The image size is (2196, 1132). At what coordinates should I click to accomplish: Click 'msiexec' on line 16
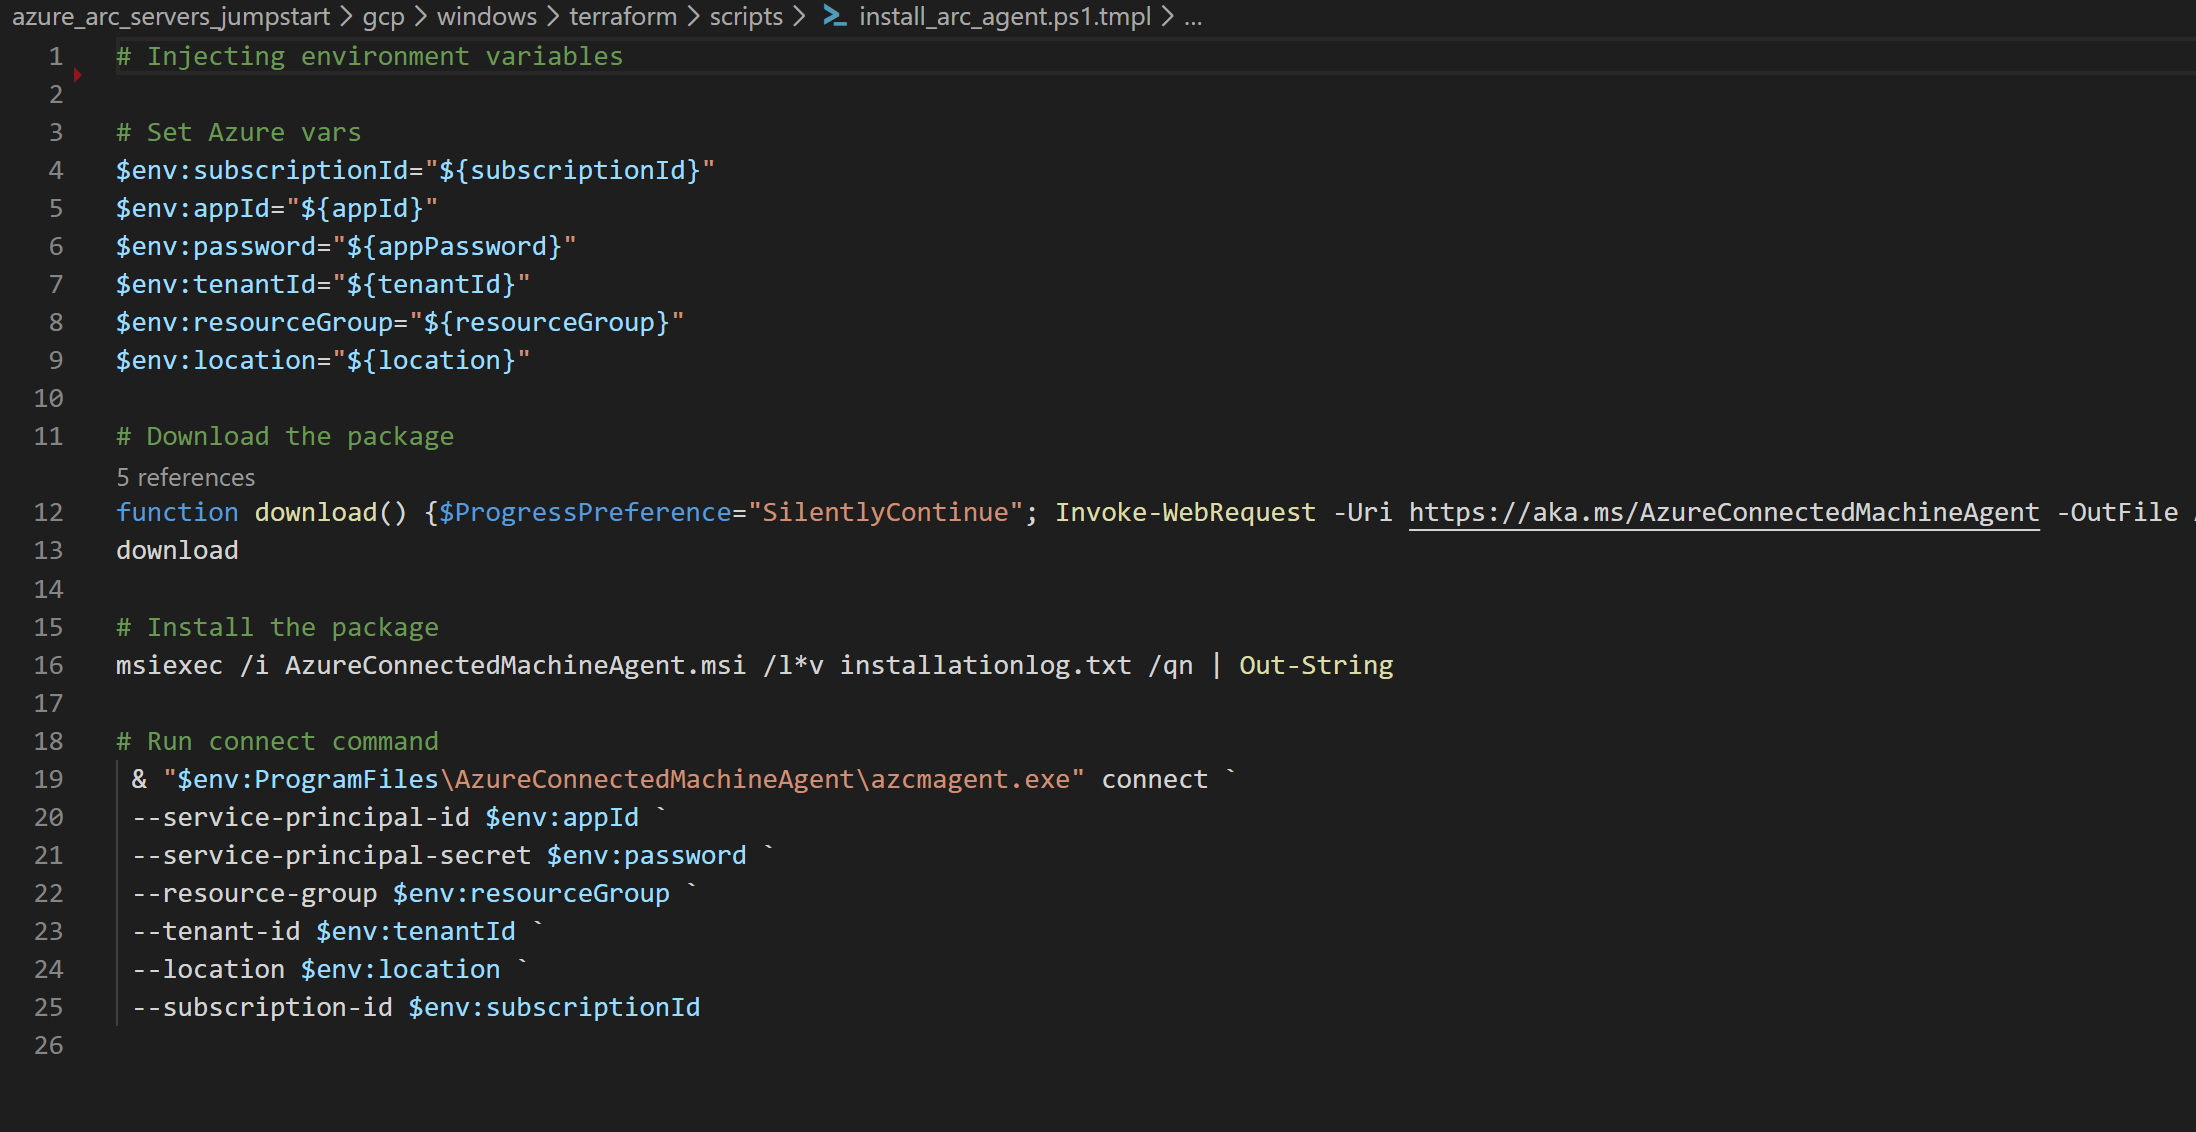click(169, 665)
